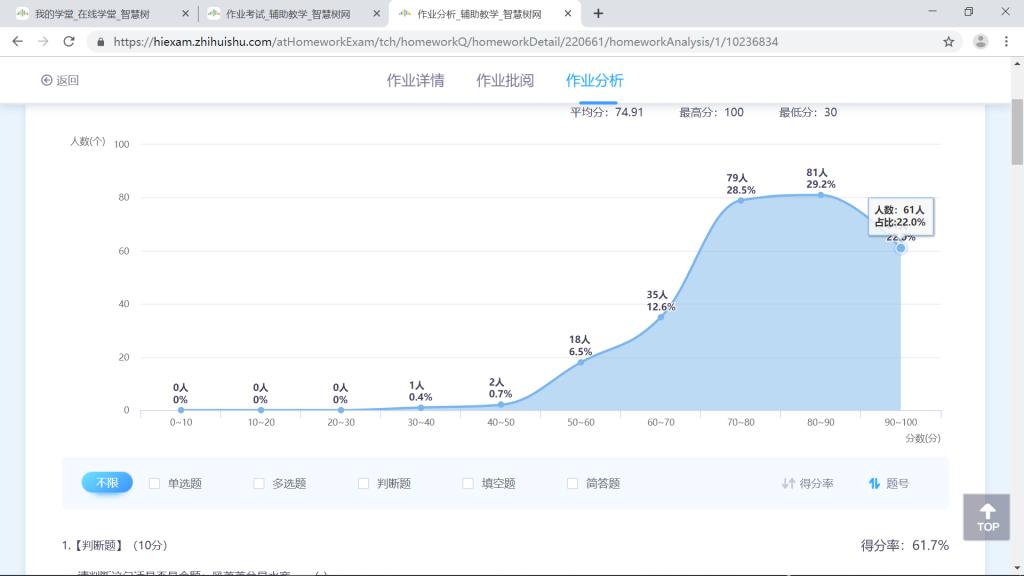
Task: Bookmark this page with star icon
Action: click(x=948, y=42)
